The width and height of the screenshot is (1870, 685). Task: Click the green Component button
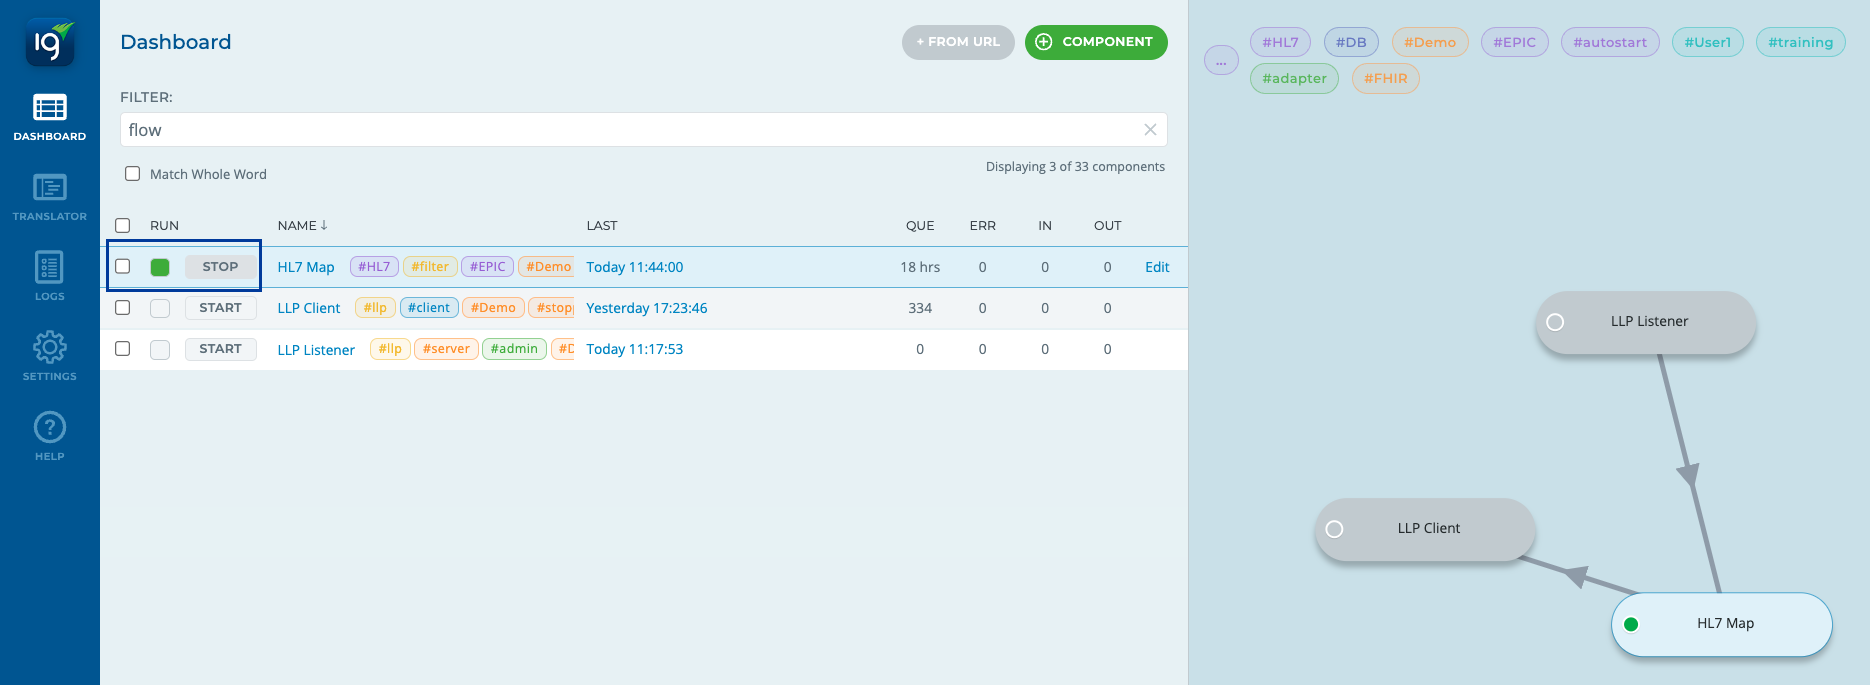point(1096,42)
